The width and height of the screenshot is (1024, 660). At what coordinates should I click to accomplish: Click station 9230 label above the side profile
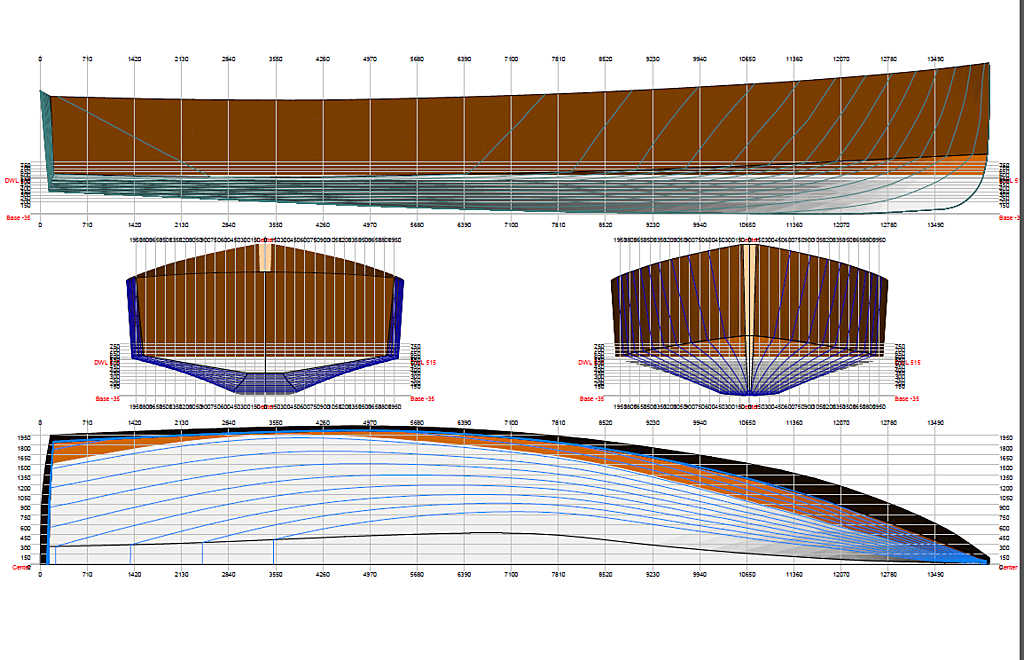[652, 59]
